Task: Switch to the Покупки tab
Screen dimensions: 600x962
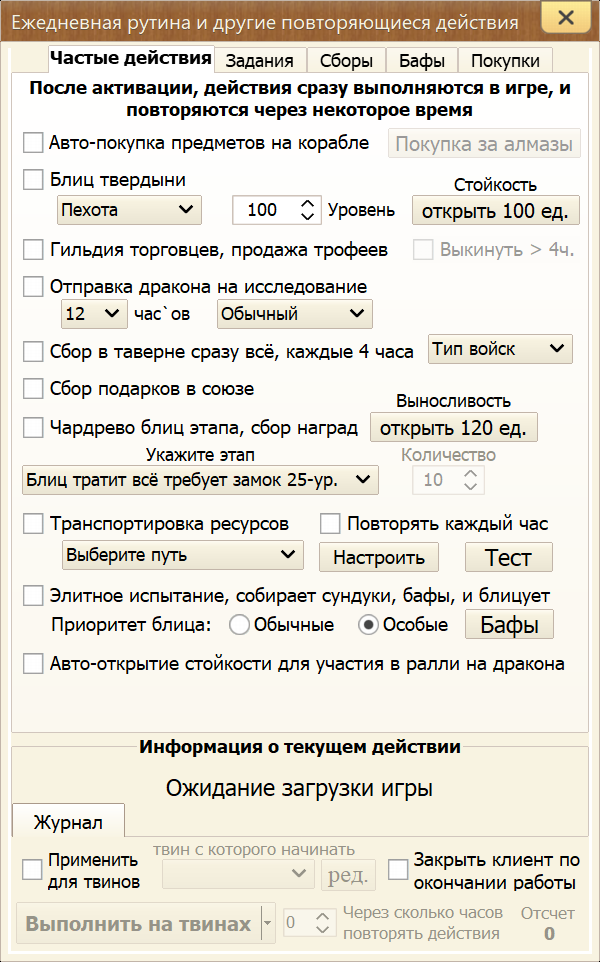Action: click(506, 60)
